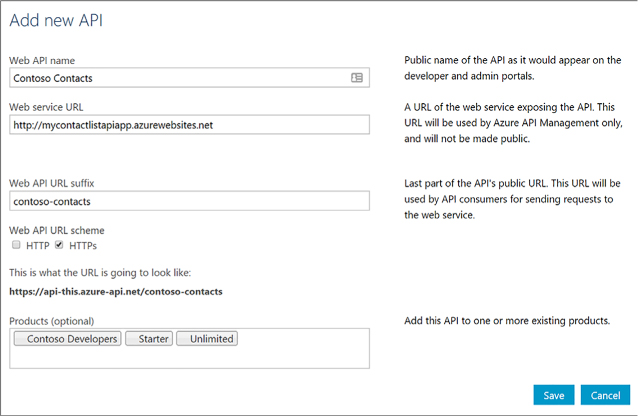Click the HTTP label text

pos(38,245)
